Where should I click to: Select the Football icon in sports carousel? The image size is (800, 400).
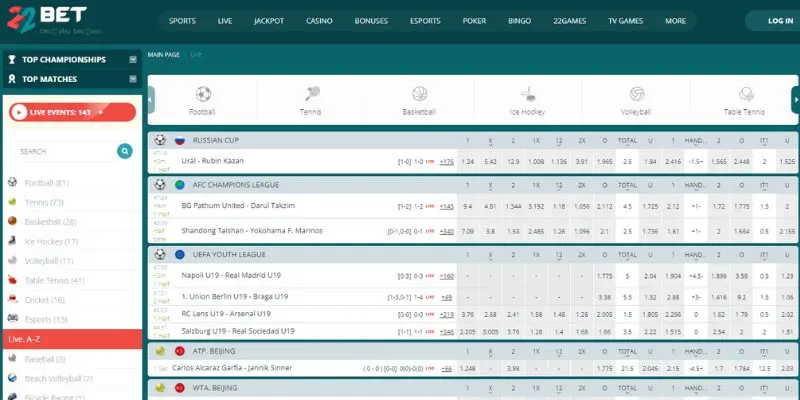[203, 94]
